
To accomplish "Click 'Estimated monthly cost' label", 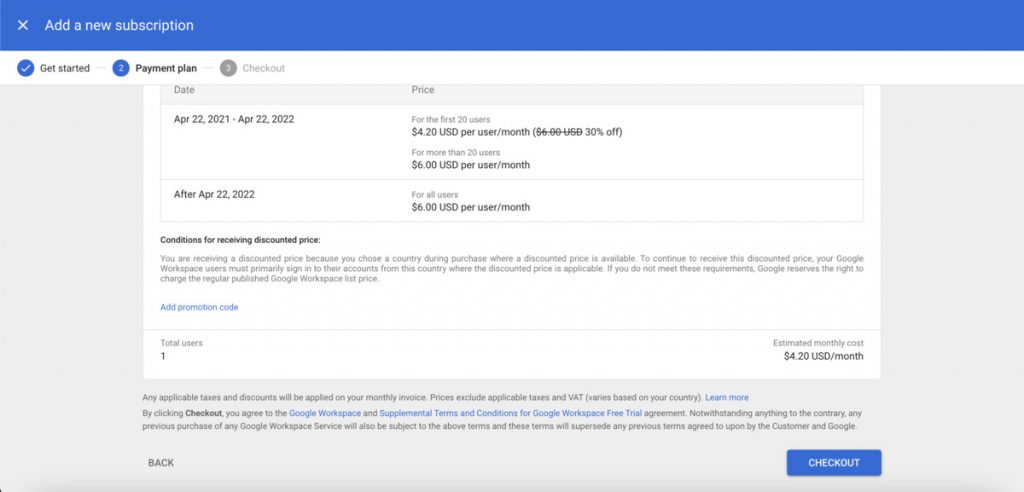I will [818, 343].
